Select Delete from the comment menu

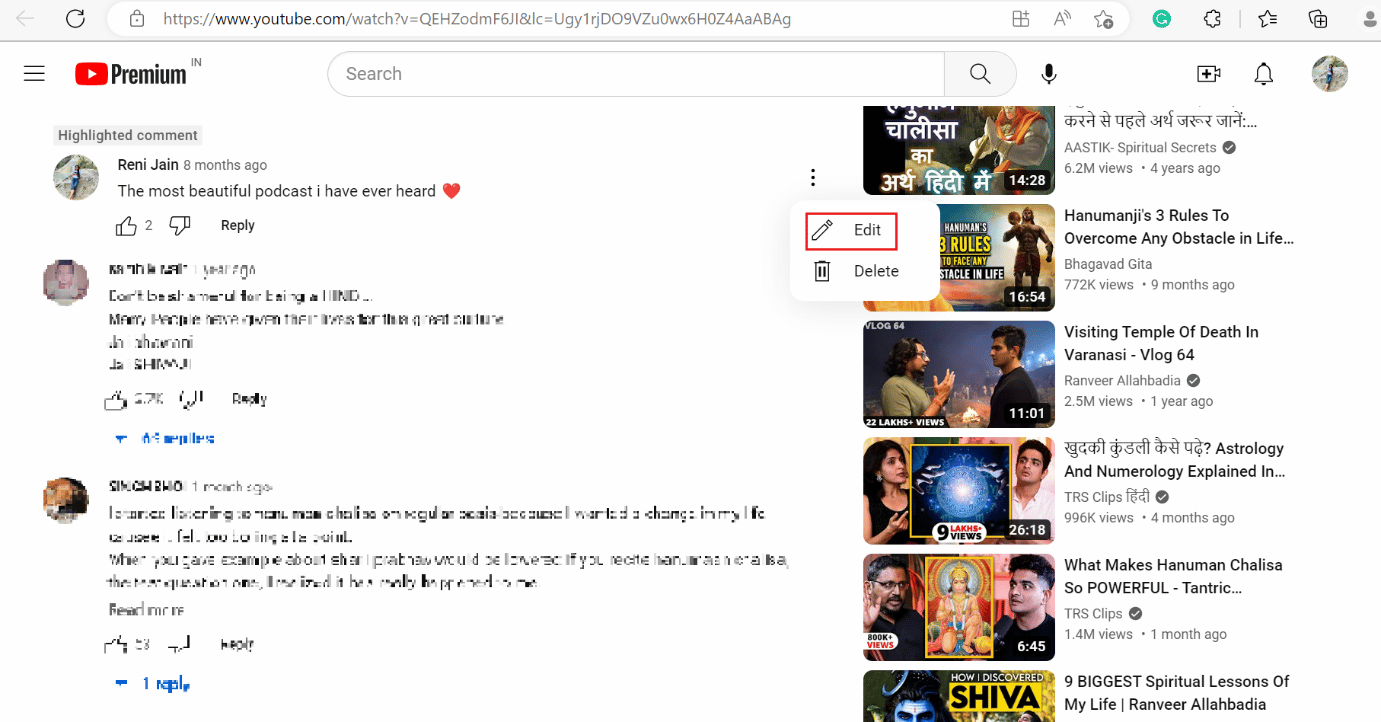pos(875,270)
